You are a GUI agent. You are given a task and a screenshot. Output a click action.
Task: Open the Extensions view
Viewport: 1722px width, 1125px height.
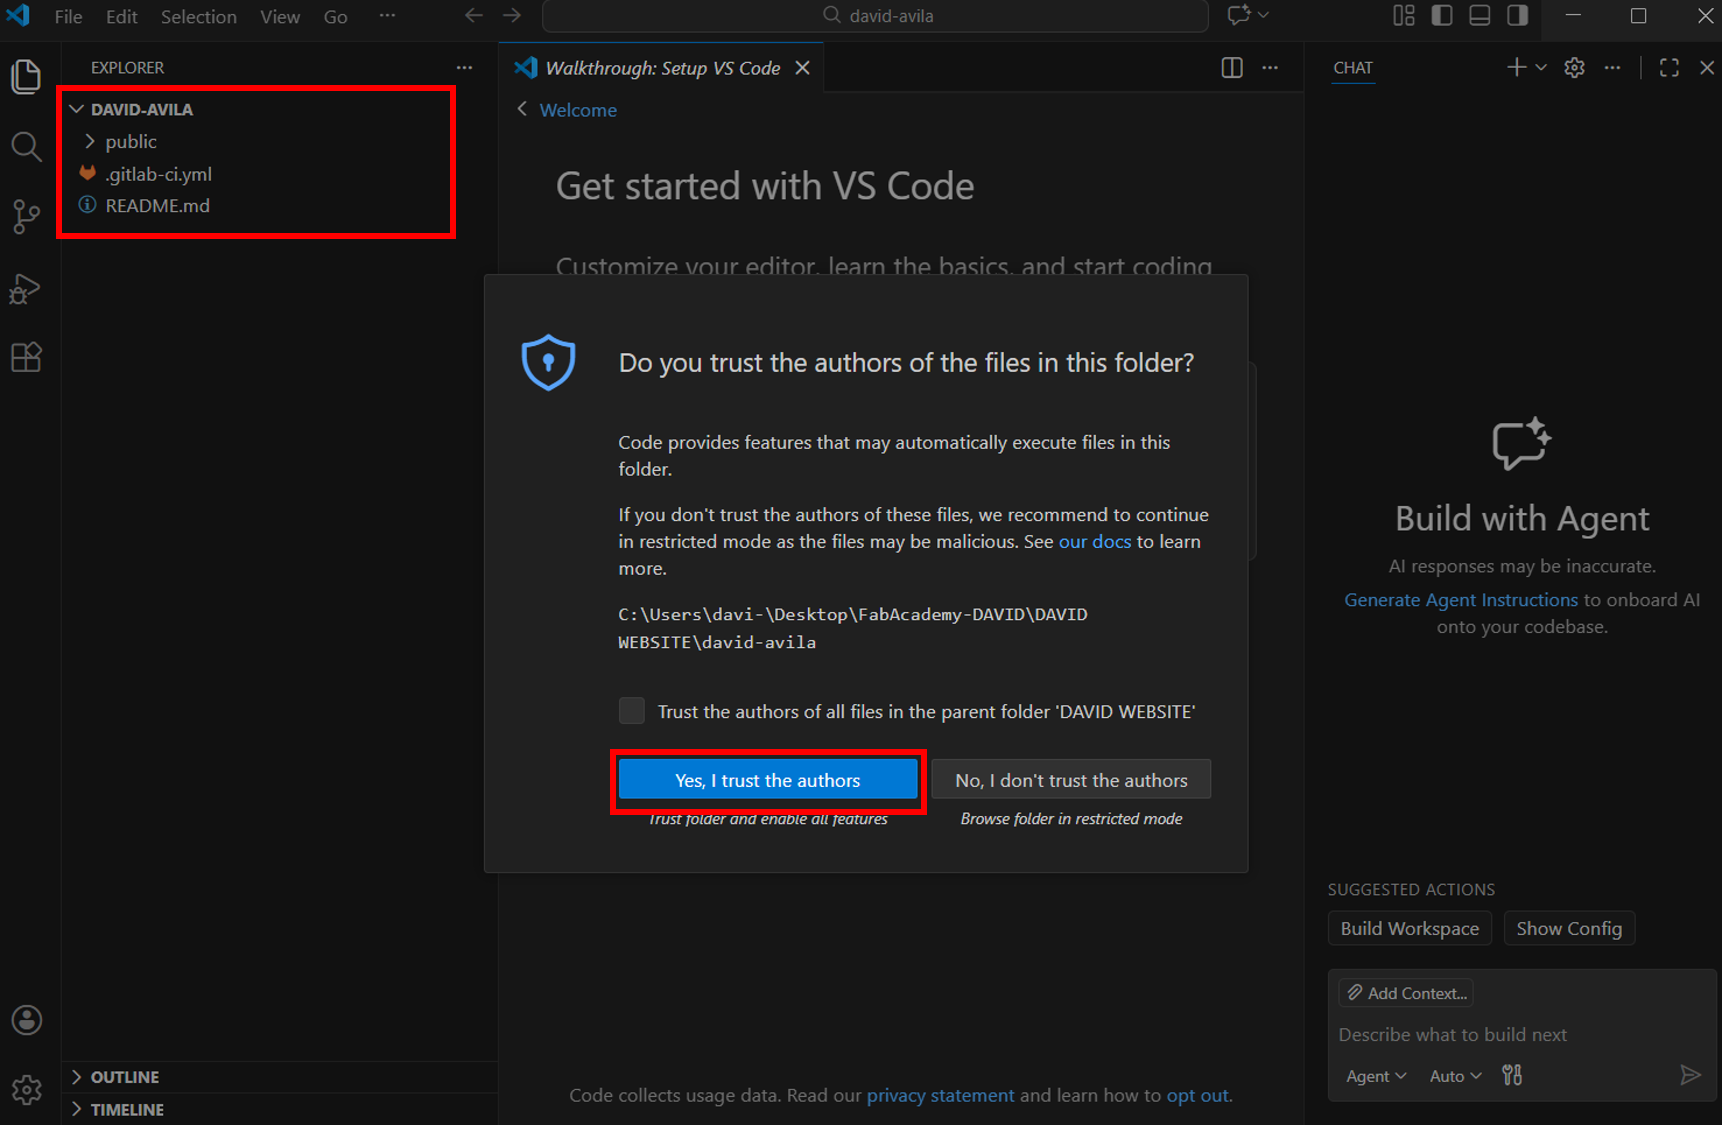click(x=26, y=358)
